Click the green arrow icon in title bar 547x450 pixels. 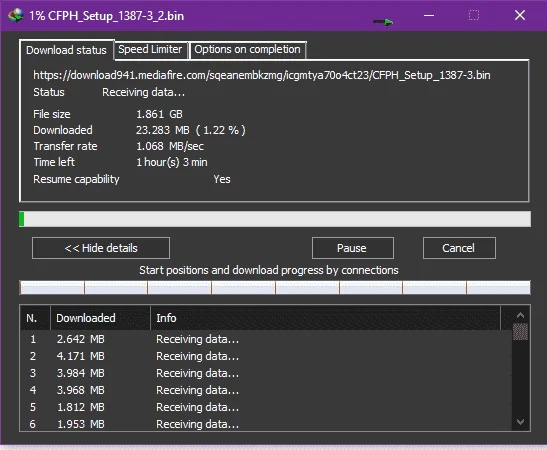coord(383,22)
